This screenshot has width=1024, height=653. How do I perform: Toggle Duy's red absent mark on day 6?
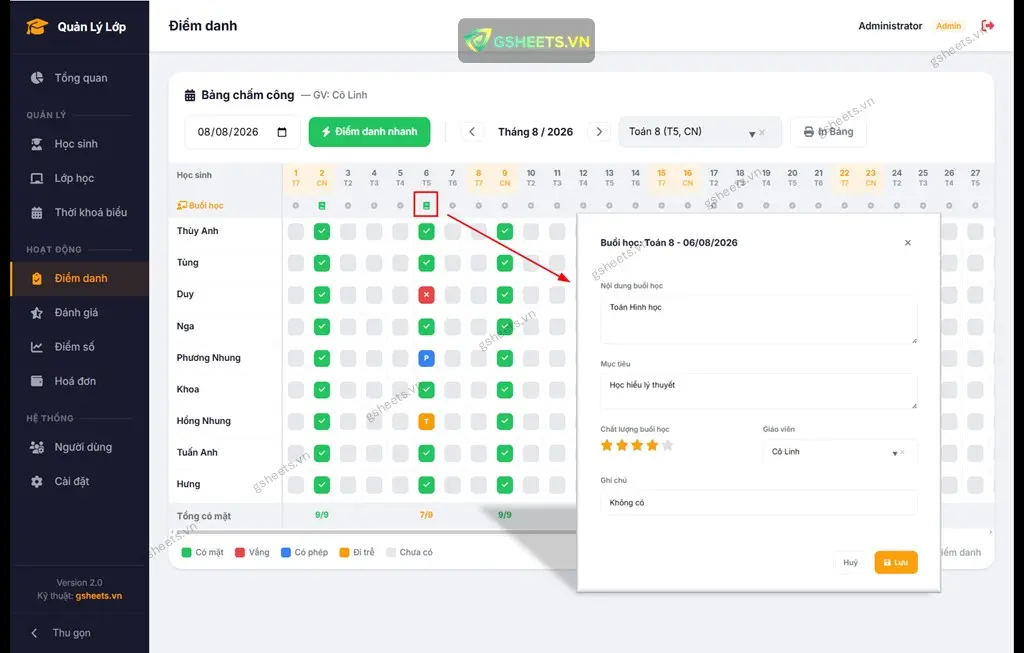point(426,295)
